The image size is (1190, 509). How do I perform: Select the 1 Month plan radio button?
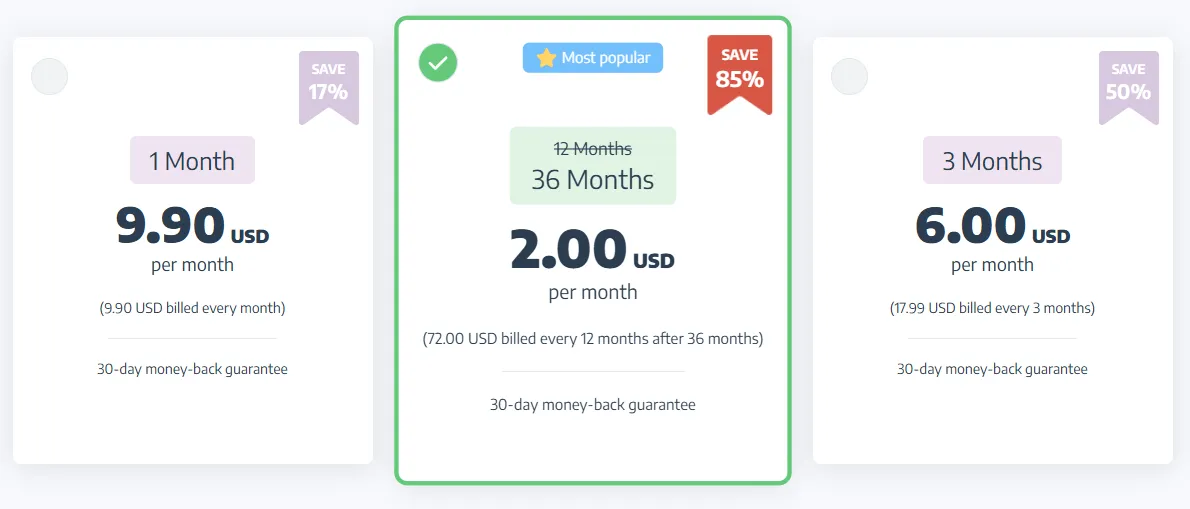click(x=50, y=77)
